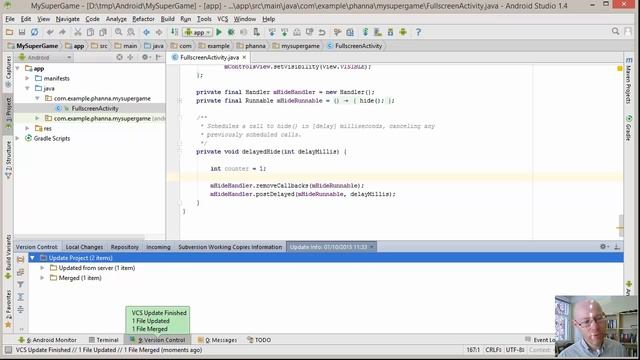Screen dimensions: 640x360
Task: Expand the manifests folder
Action: (x=27, y=78)
